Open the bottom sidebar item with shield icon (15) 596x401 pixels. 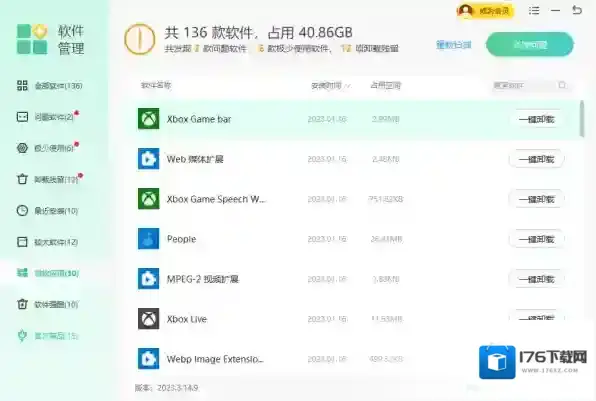pos(48,336)
